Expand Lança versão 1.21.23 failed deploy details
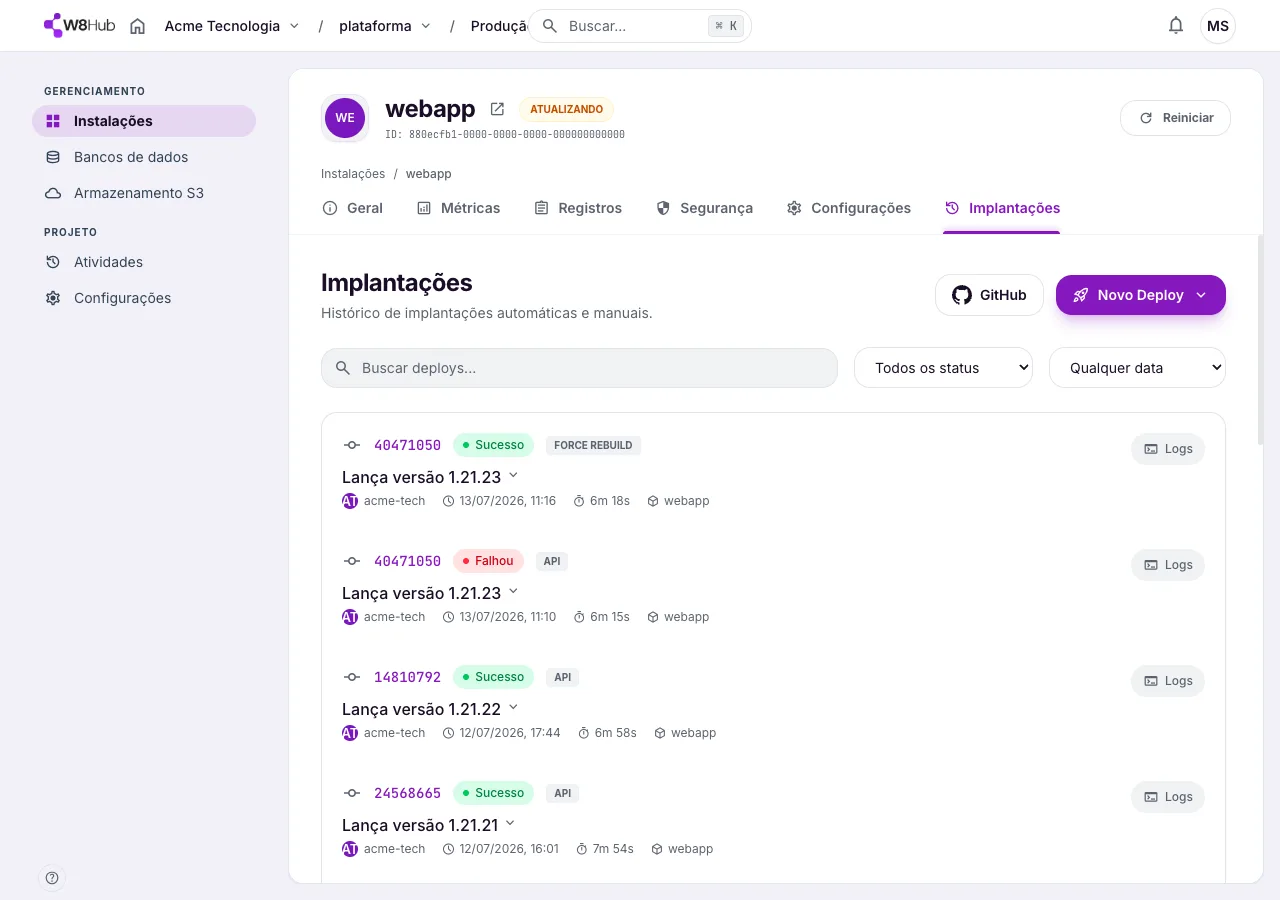Viewport: 1280px width, 900px height. [513, 591]
